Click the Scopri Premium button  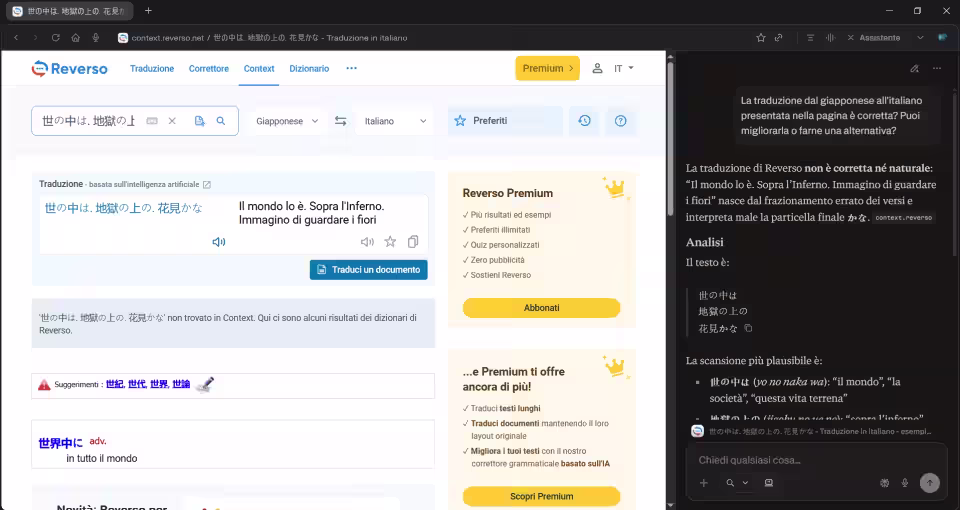[541, 497]
